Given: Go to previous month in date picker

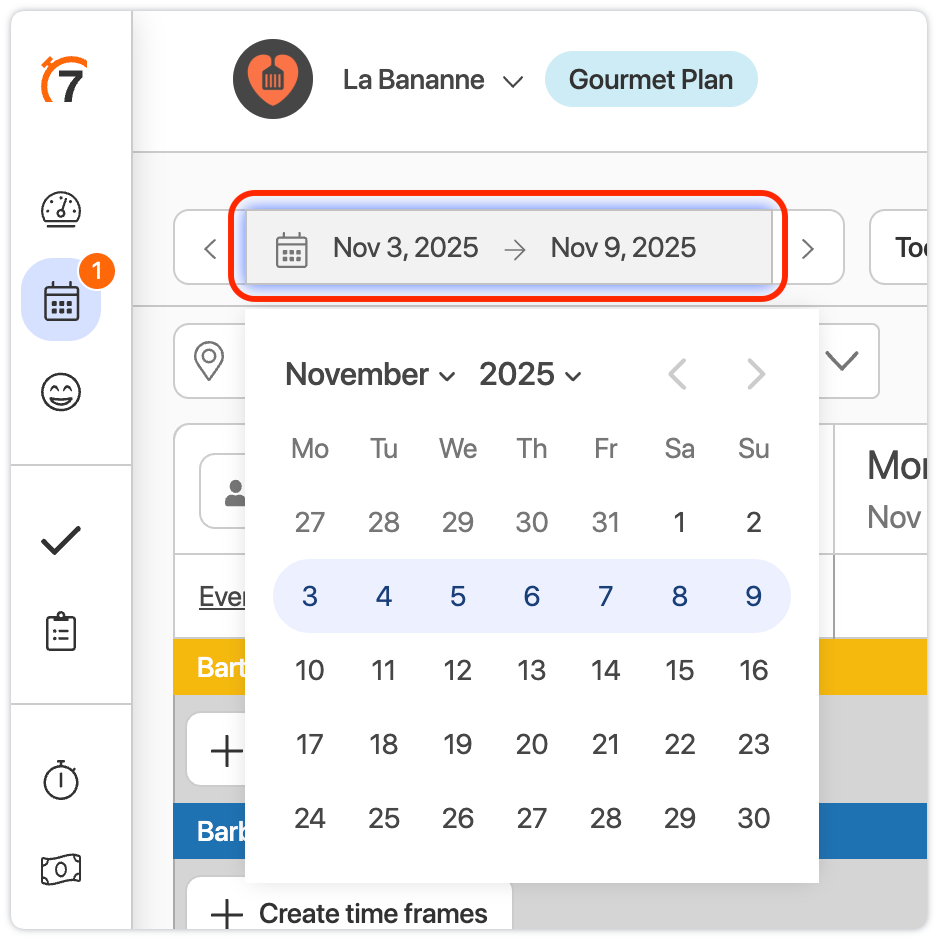Looking at the screenshot, I should pos(677,375).
